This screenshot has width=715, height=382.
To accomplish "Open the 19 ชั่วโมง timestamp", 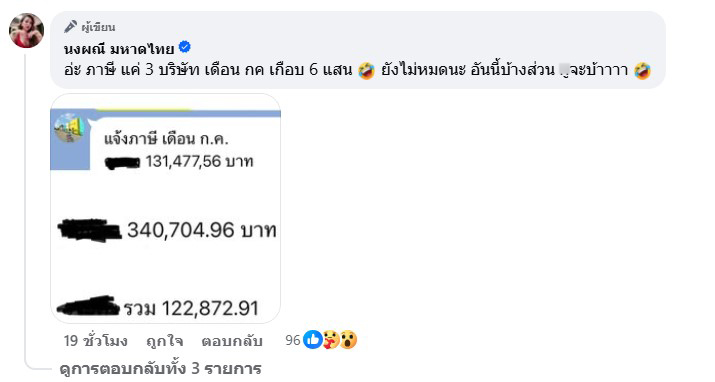I will pos(95,341).
